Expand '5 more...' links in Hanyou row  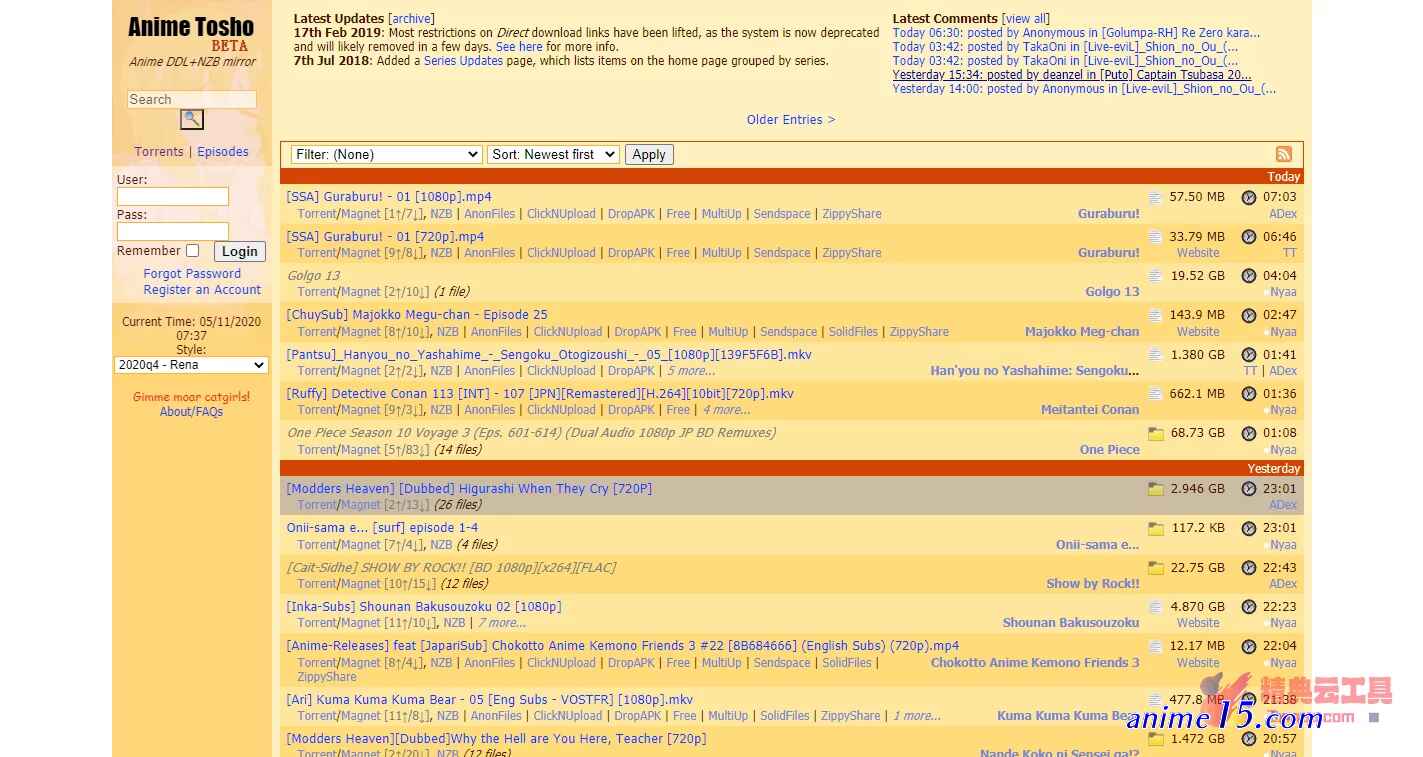(x=691, y=371)
